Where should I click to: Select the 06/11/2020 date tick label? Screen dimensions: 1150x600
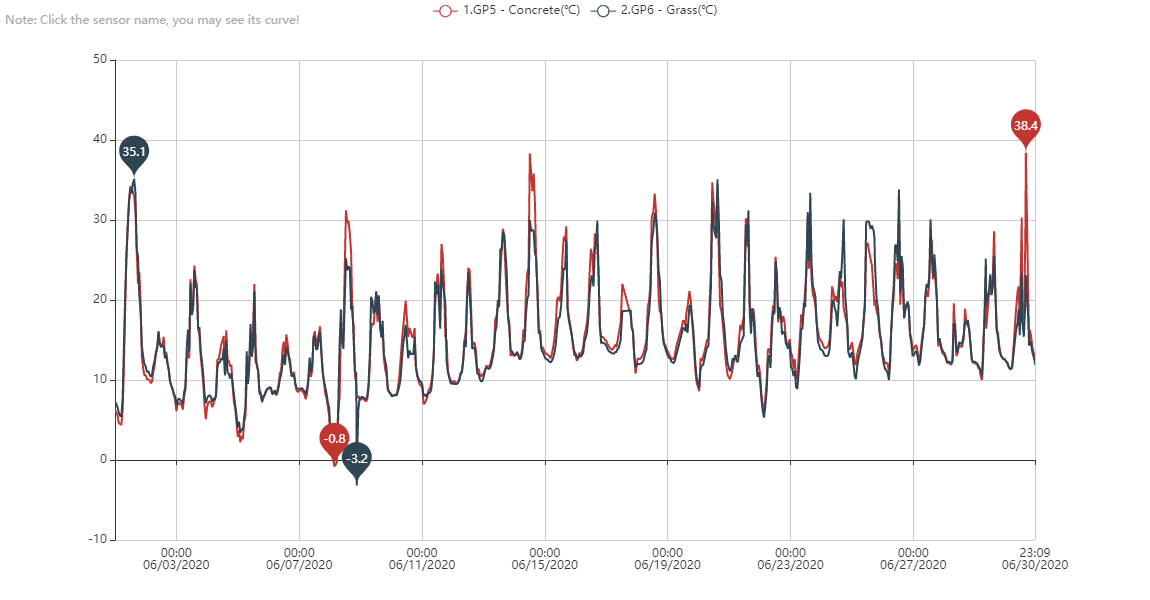422,565
